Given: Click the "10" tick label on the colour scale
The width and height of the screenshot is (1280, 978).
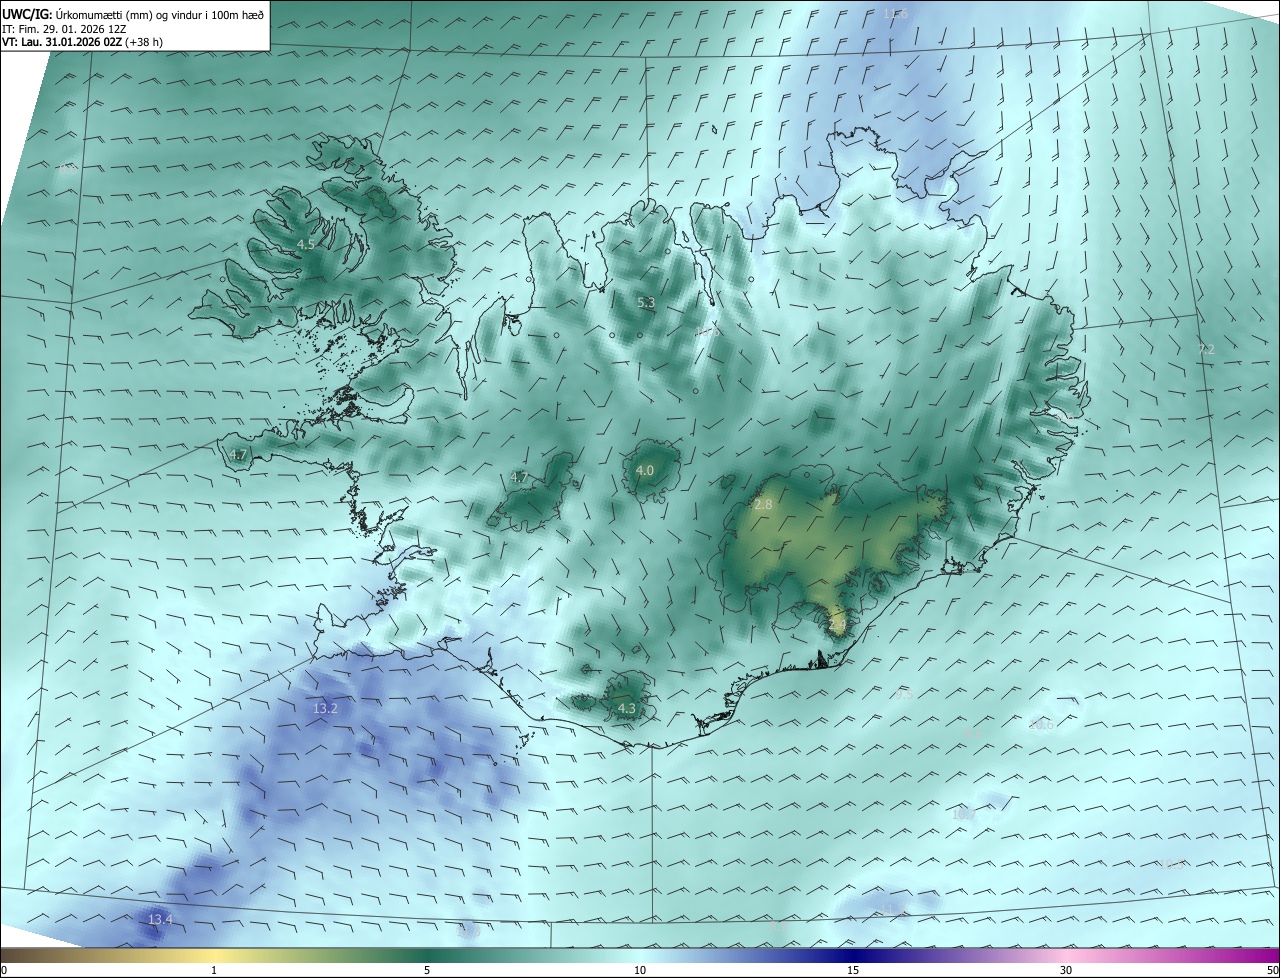Looking at the screenshot, I should click(x=640, y=971).
